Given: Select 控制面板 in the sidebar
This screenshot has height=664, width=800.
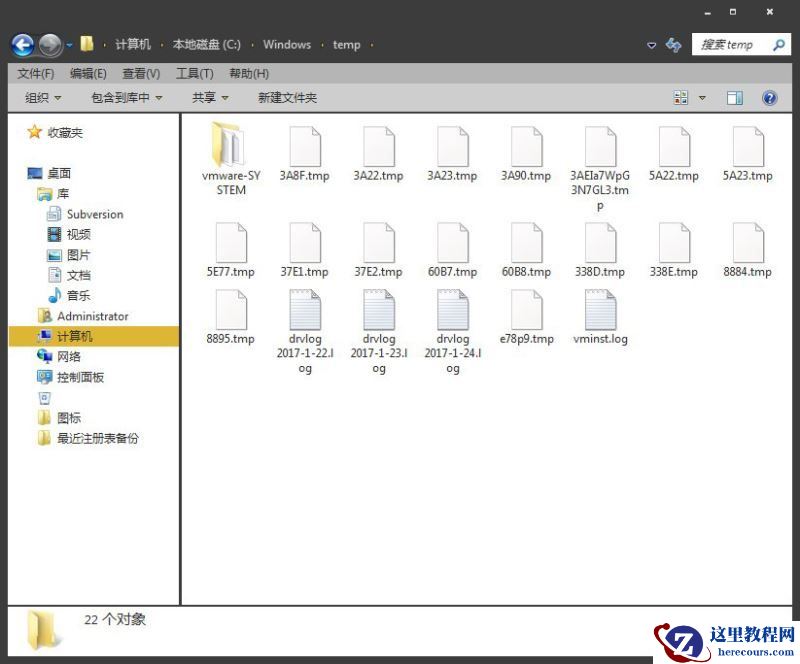Looking at the screenshot, I should point(78,377).
